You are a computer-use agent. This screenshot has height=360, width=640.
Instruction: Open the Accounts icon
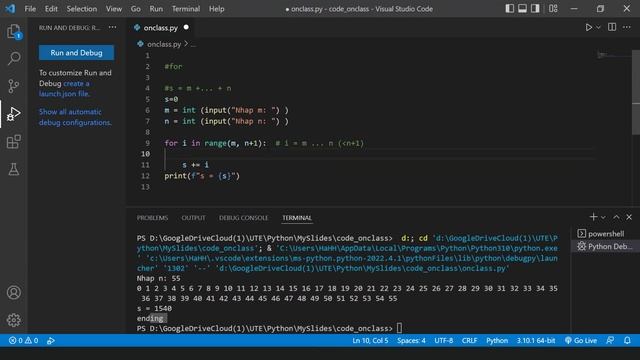14,293
